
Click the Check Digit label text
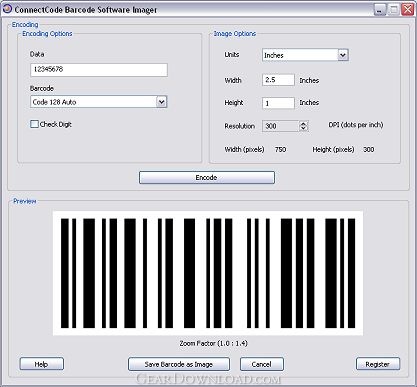[56, 124]
